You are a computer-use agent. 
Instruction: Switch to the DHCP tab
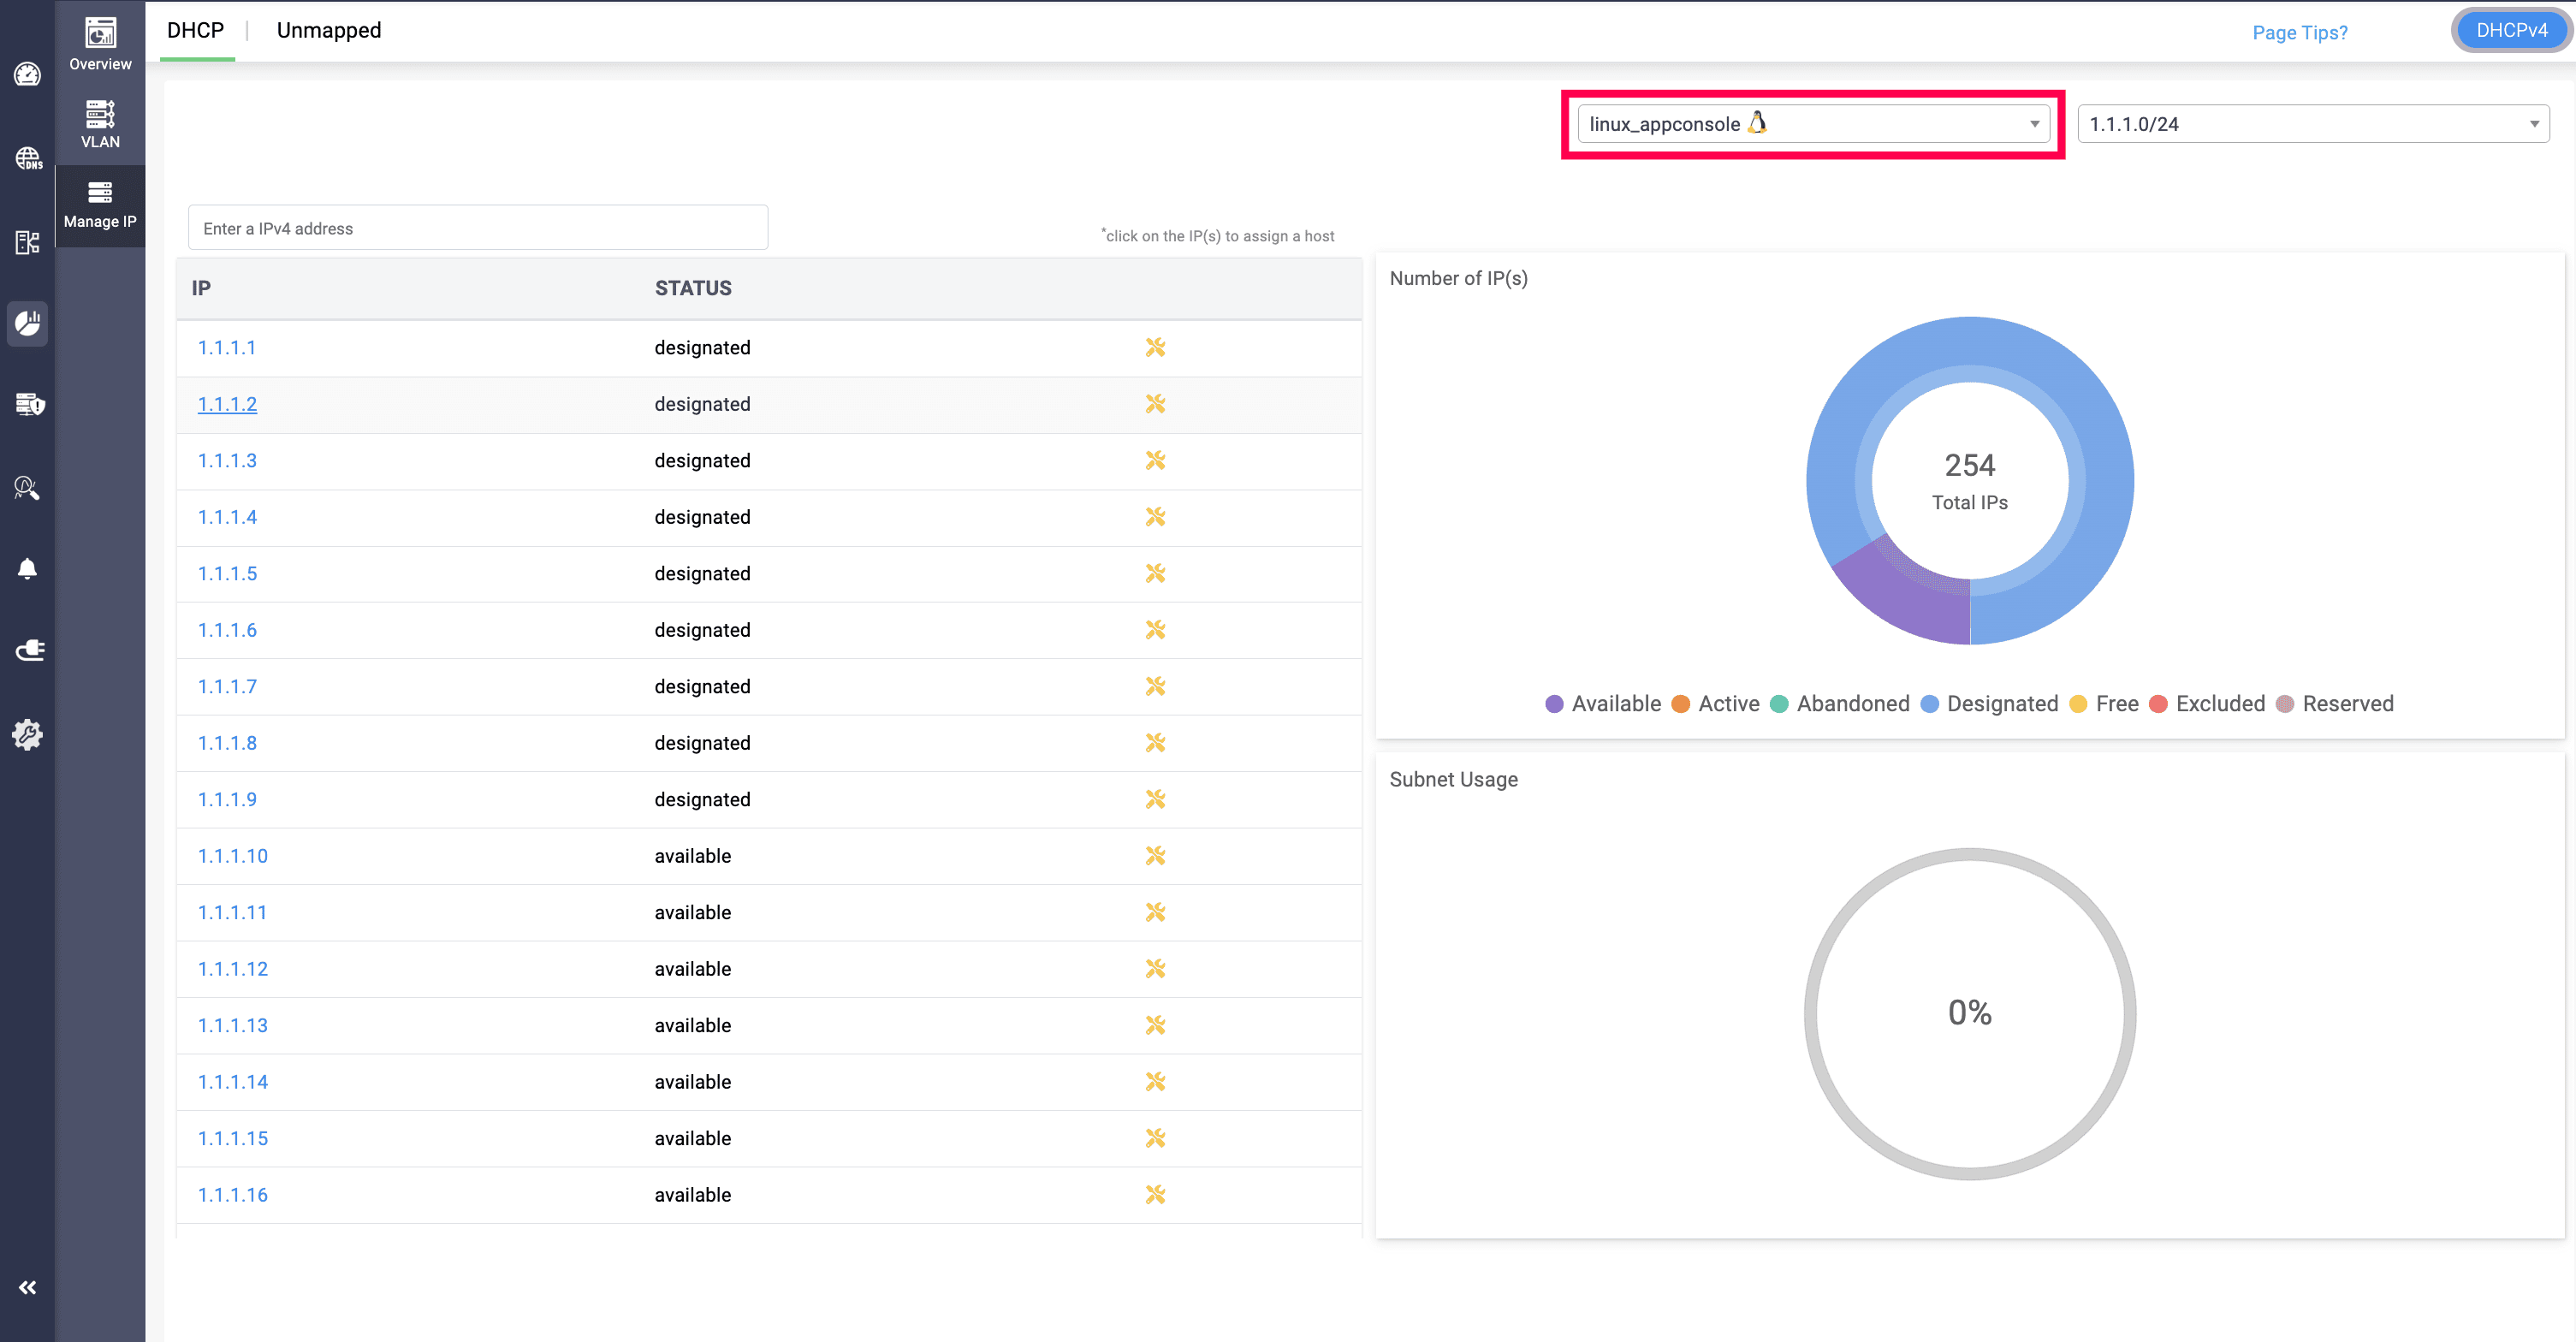click(x=195, y=30)
